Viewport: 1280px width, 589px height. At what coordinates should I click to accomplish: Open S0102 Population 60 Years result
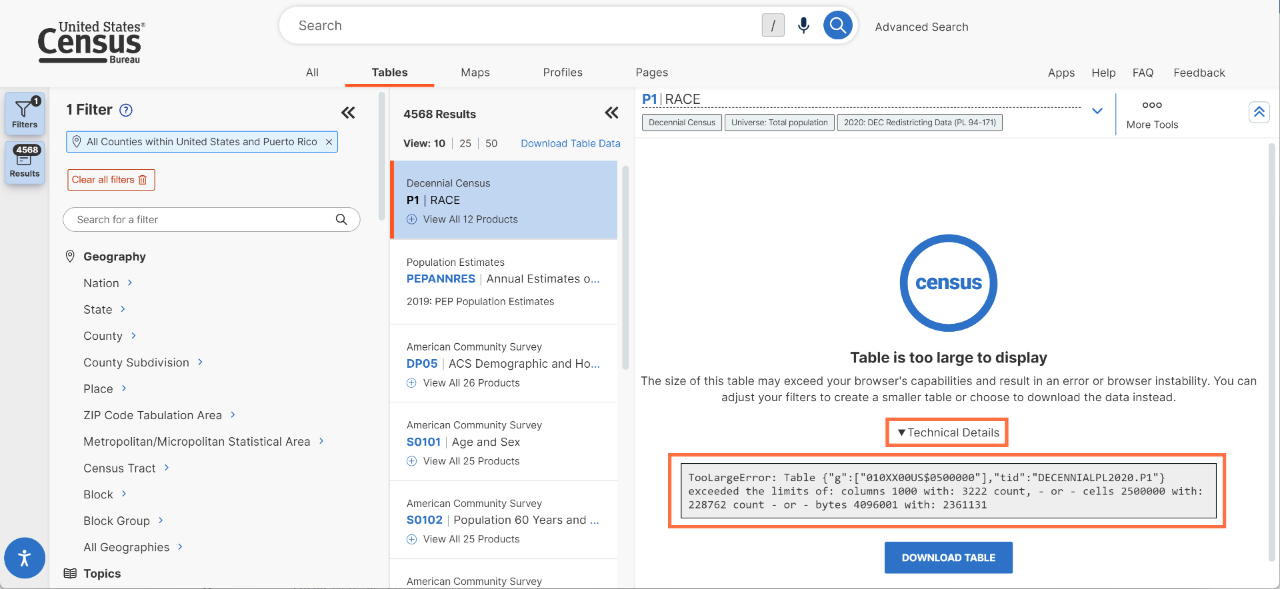[504, 519]
